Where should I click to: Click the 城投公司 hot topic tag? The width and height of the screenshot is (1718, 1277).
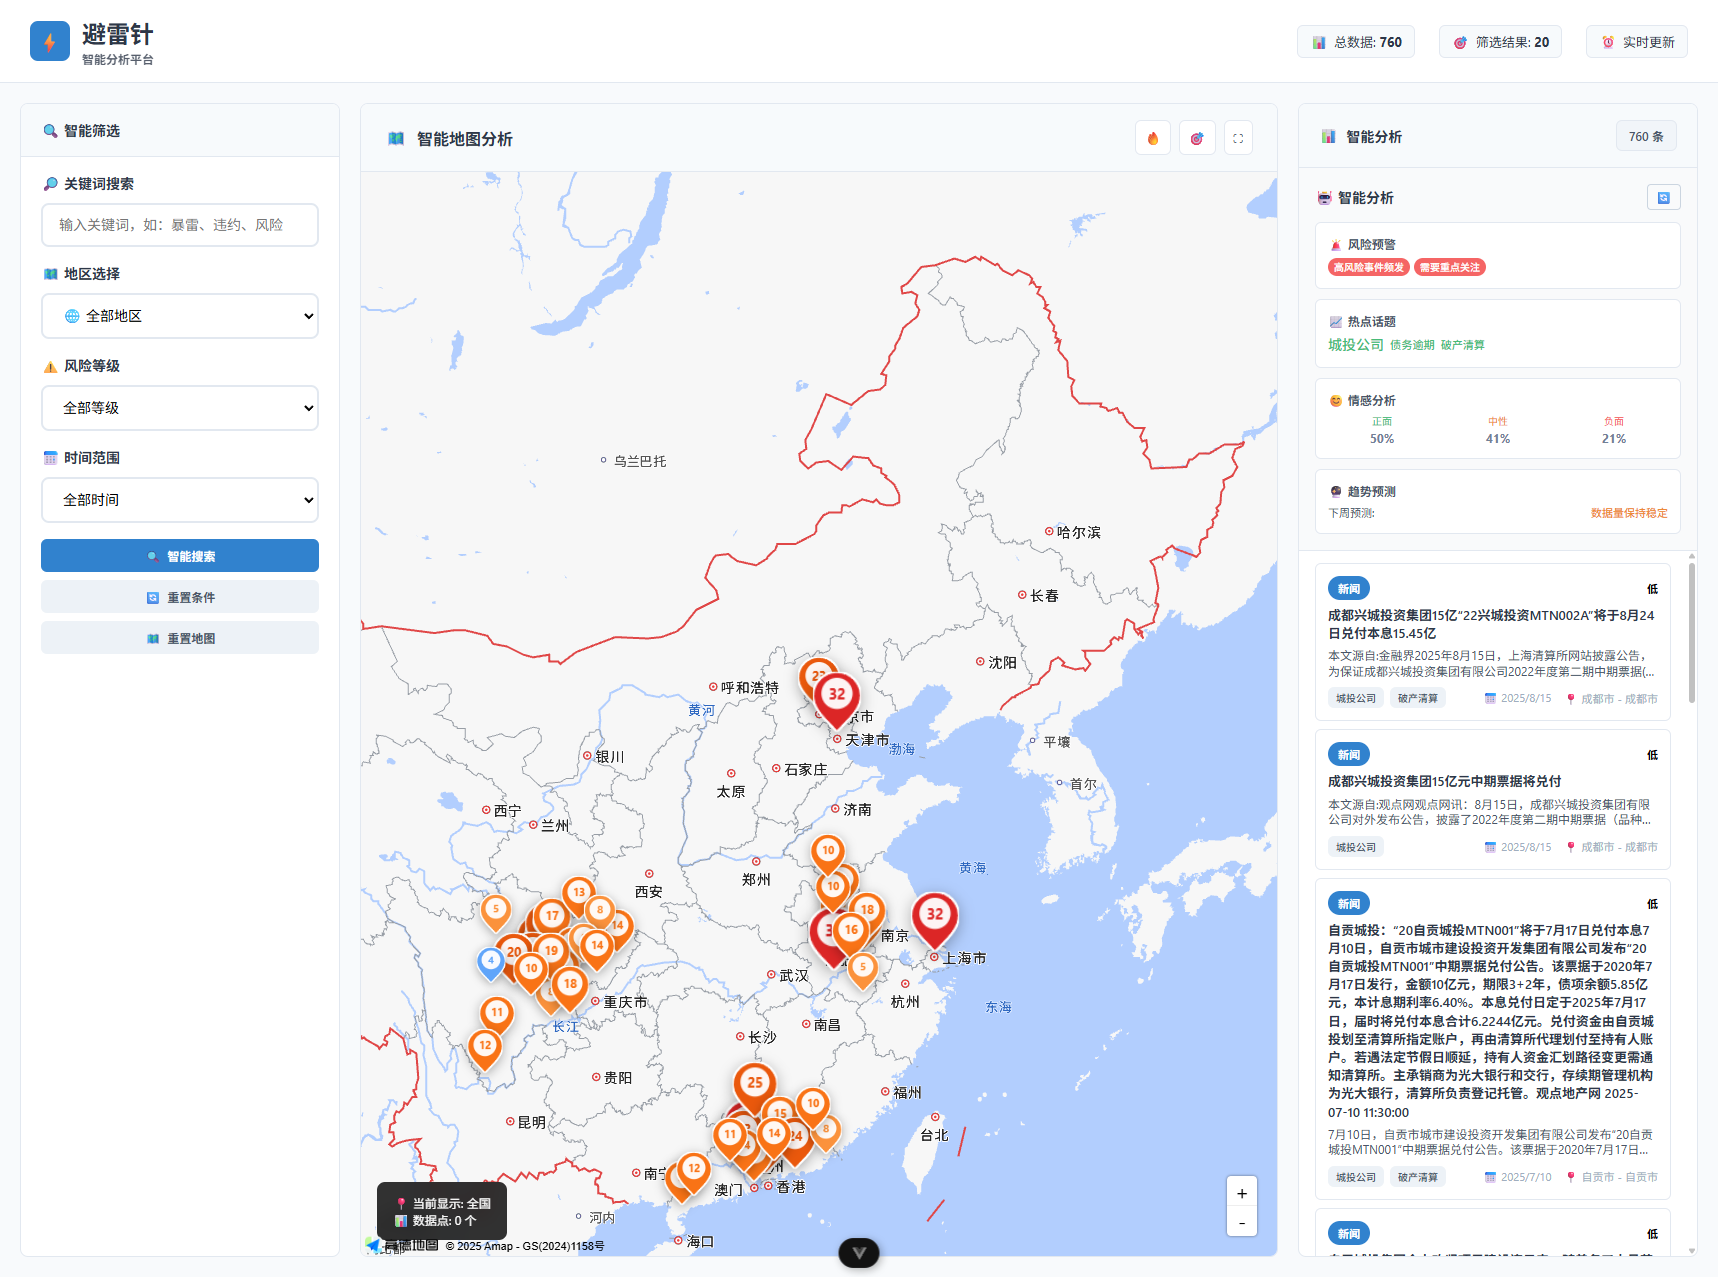1355,345
